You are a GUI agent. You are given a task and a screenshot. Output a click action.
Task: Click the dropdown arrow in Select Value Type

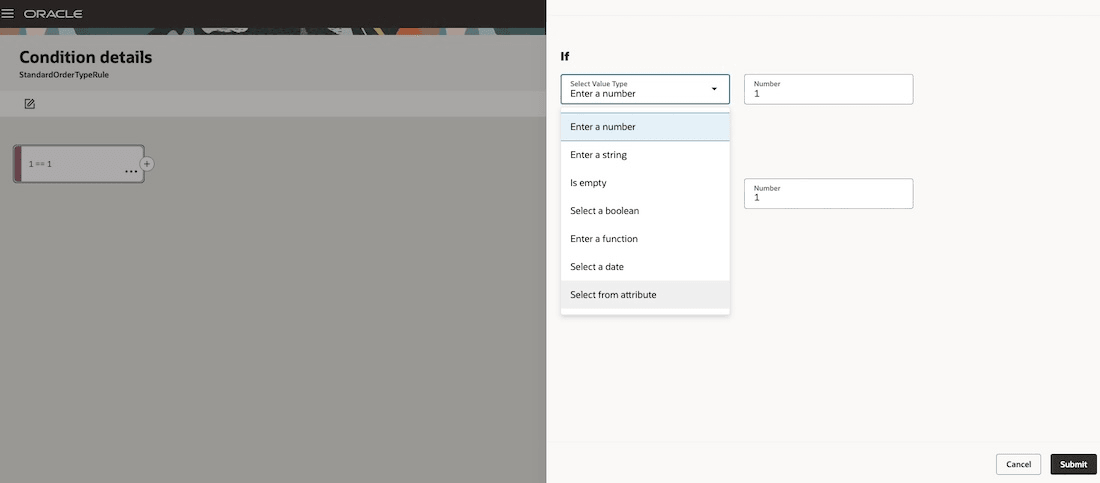(x=714, y=89)
